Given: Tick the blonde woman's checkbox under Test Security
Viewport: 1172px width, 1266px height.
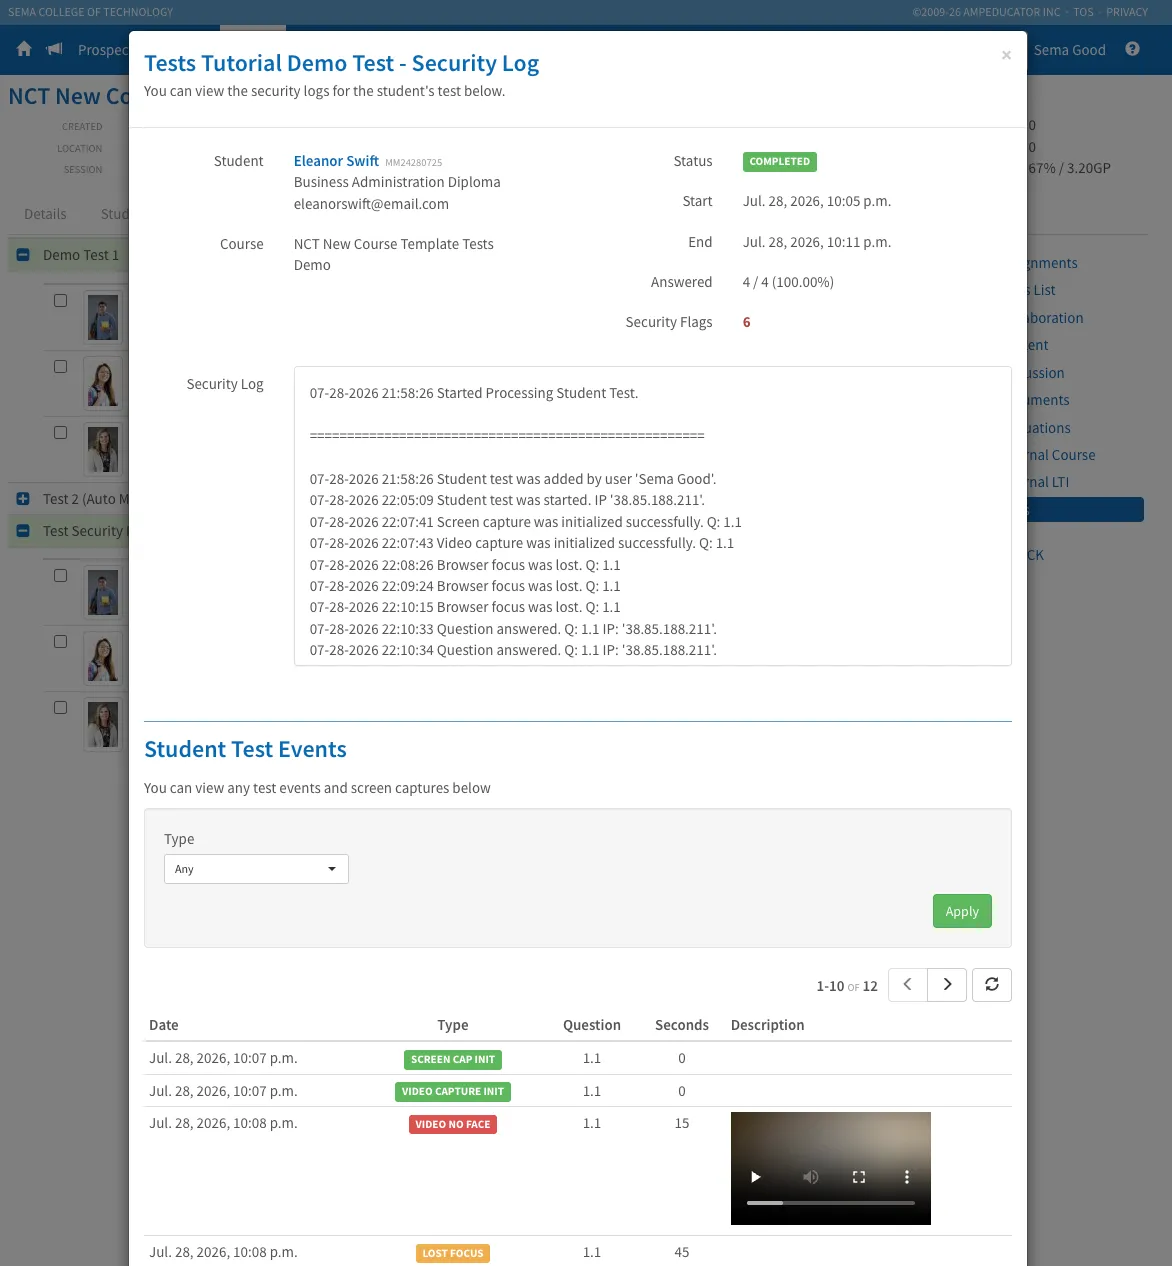Looking at the screenshot, I should pos(61,707).
